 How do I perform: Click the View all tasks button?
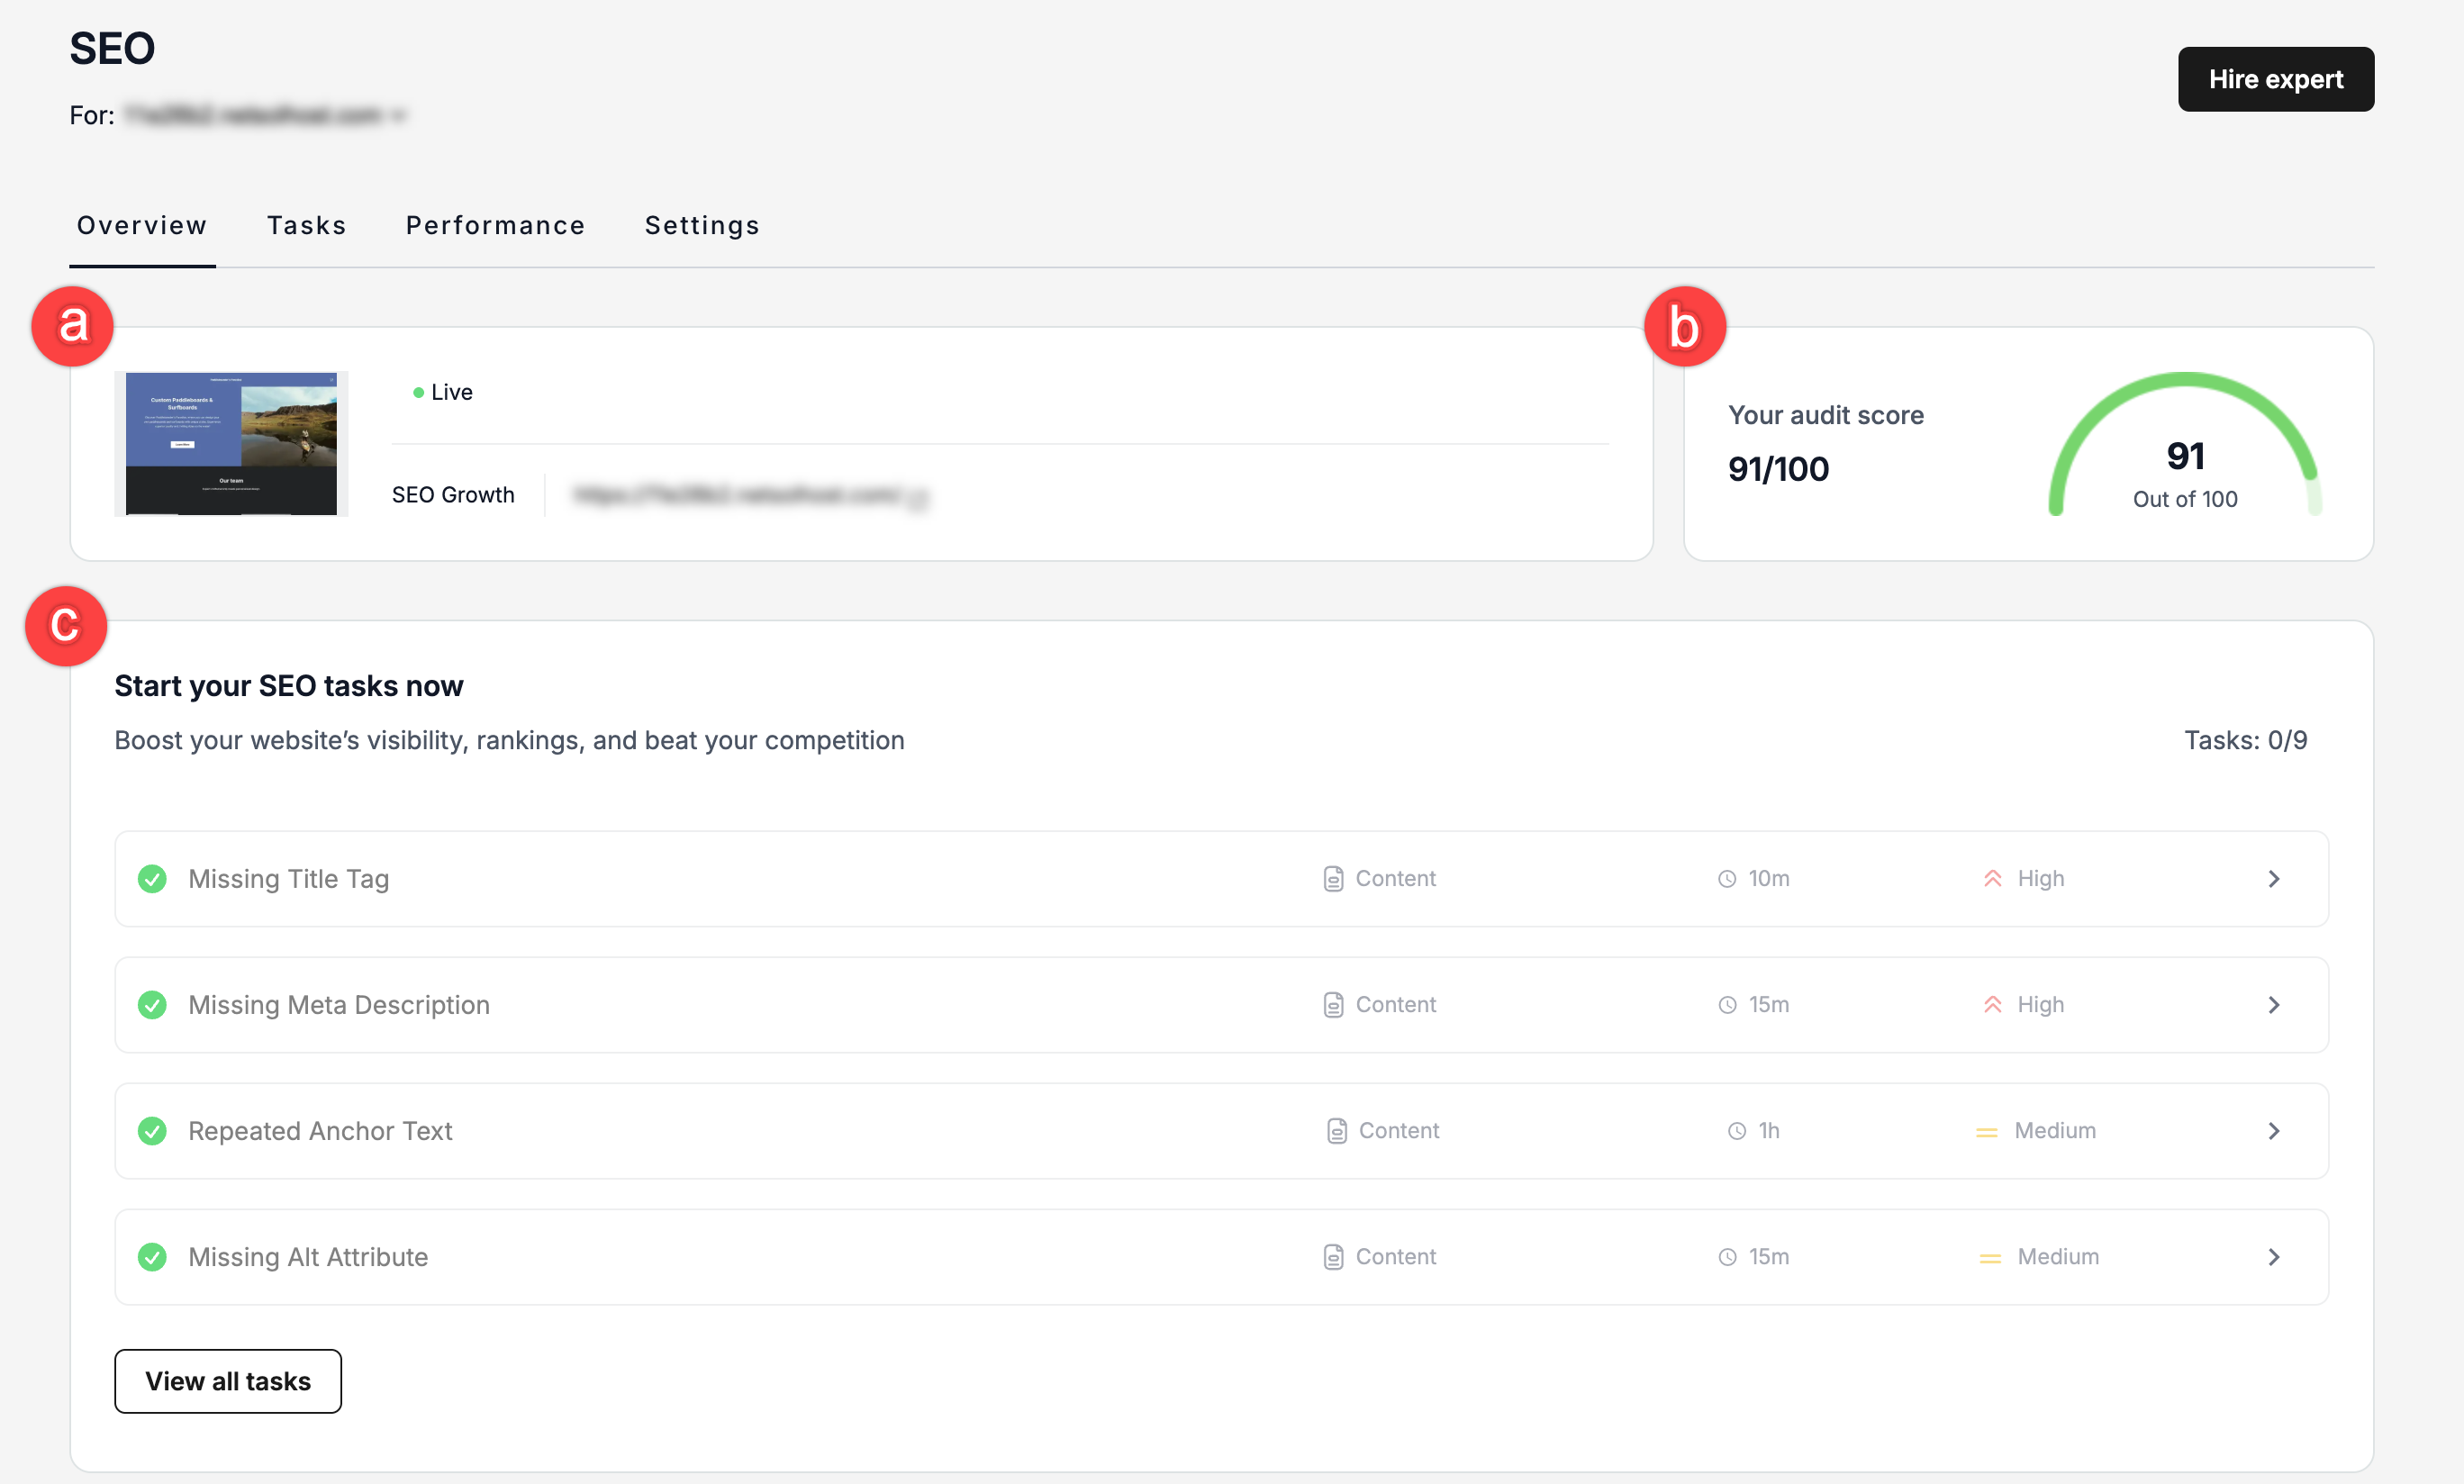(228, 1381)
